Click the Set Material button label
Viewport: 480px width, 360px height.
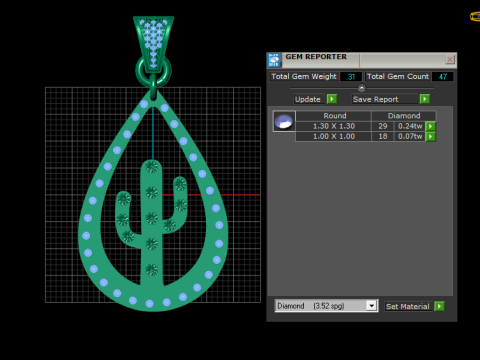(x=408, y=306)
